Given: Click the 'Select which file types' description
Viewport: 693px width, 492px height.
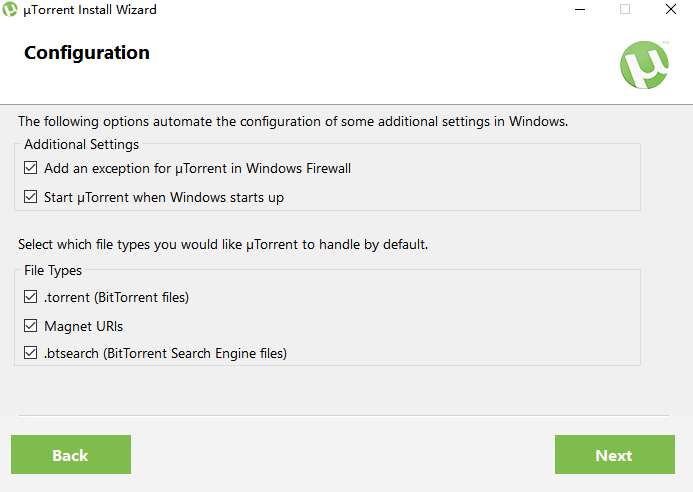Looking at the screenshot, I should click(x=223, y=244).
